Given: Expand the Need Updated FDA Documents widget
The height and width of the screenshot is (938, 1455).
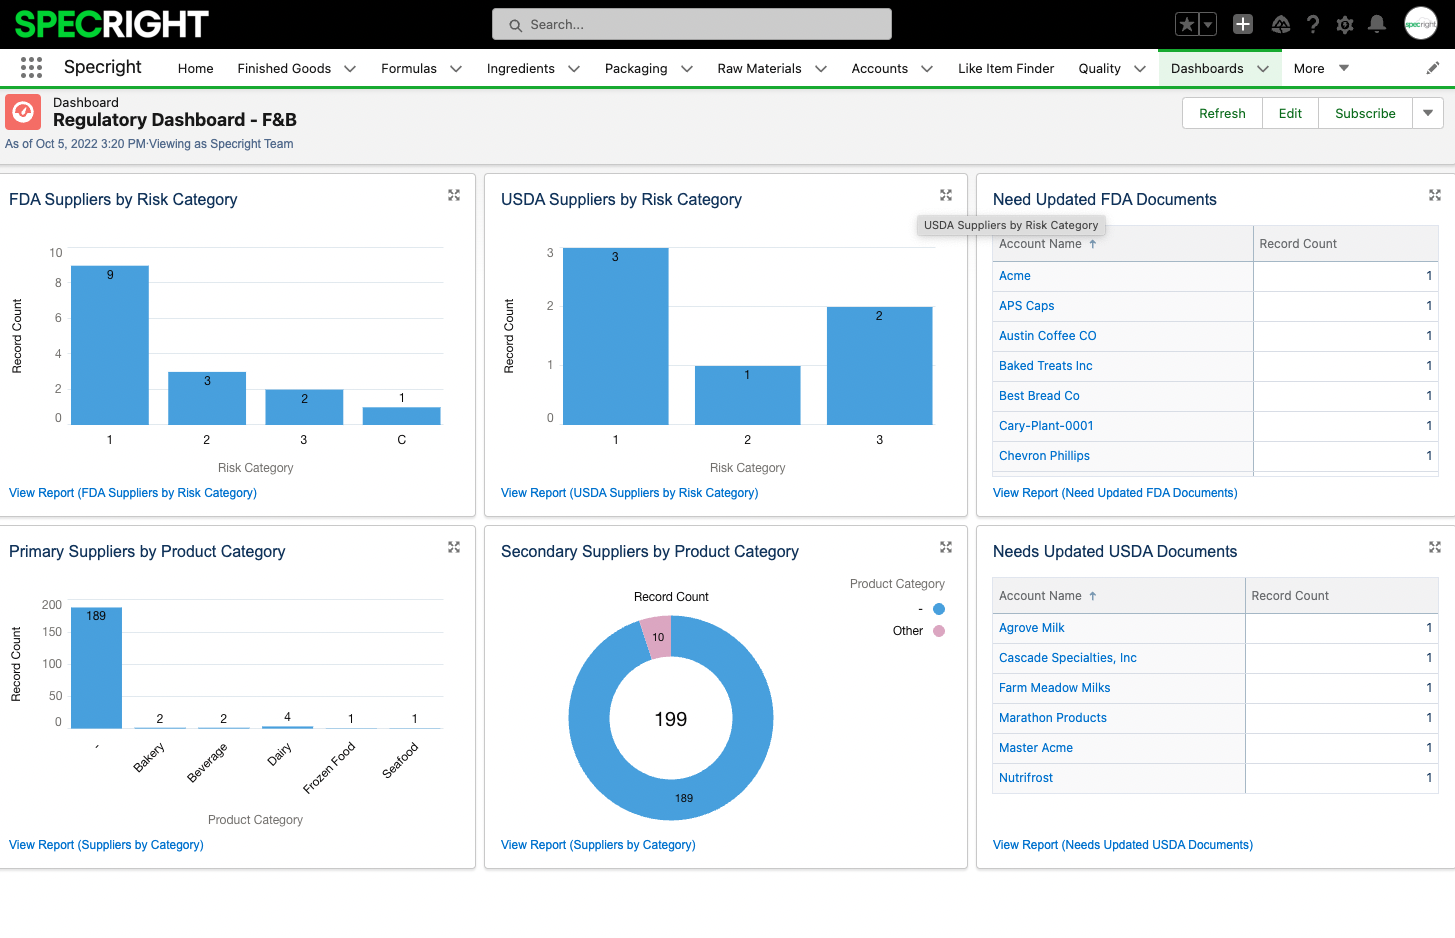Looking at the screenshot, I should [1435, 195].
